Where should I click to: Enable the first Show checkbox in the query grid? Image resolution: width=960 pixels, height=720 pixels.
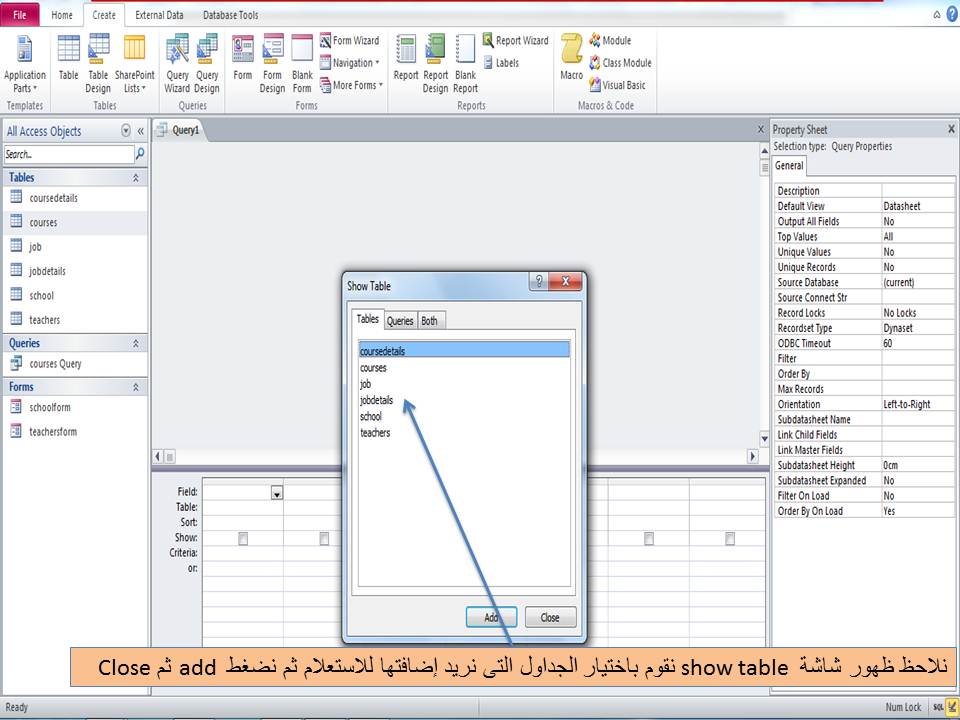244,537
